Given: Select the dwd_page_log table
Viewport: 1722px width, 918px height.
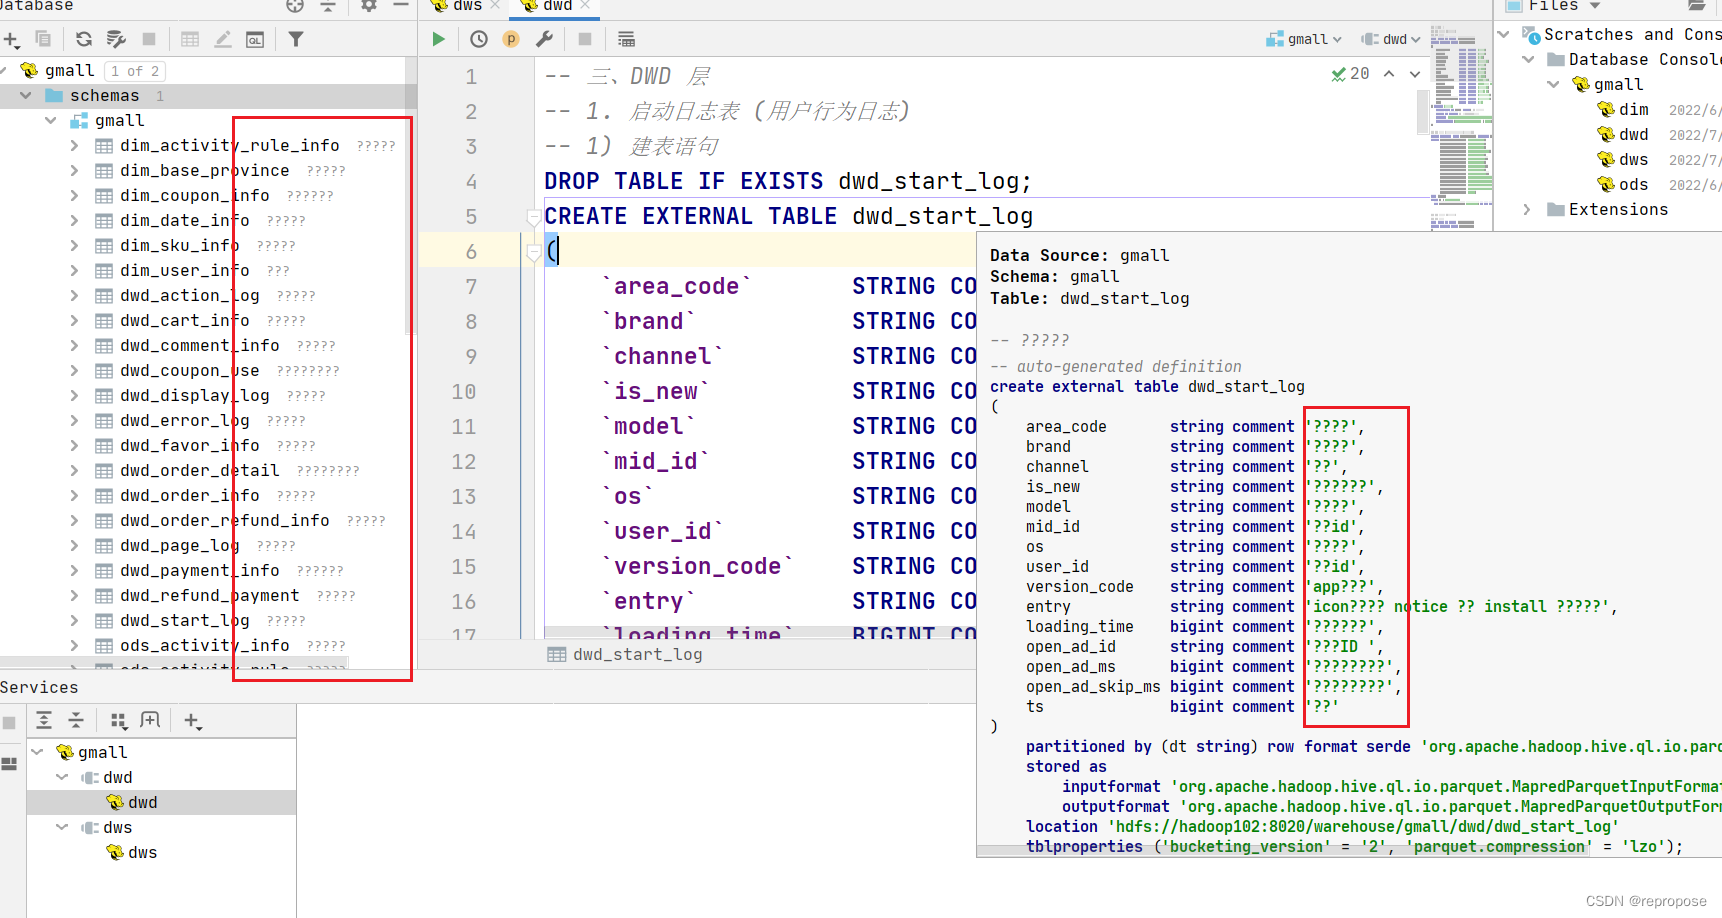Looking at the screenshot, I should (180, 545).
